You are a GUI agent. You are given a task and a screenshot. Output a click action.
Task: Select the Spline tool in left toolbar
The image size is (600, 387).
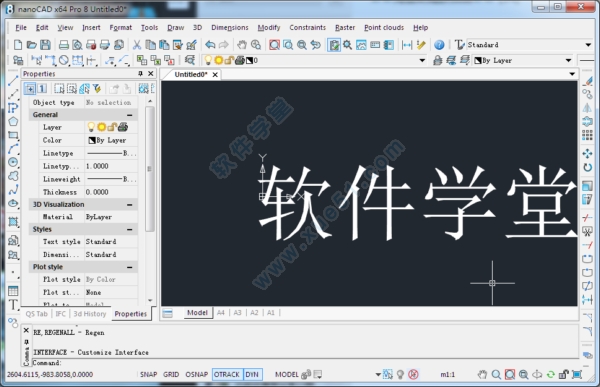coord(13,189)
